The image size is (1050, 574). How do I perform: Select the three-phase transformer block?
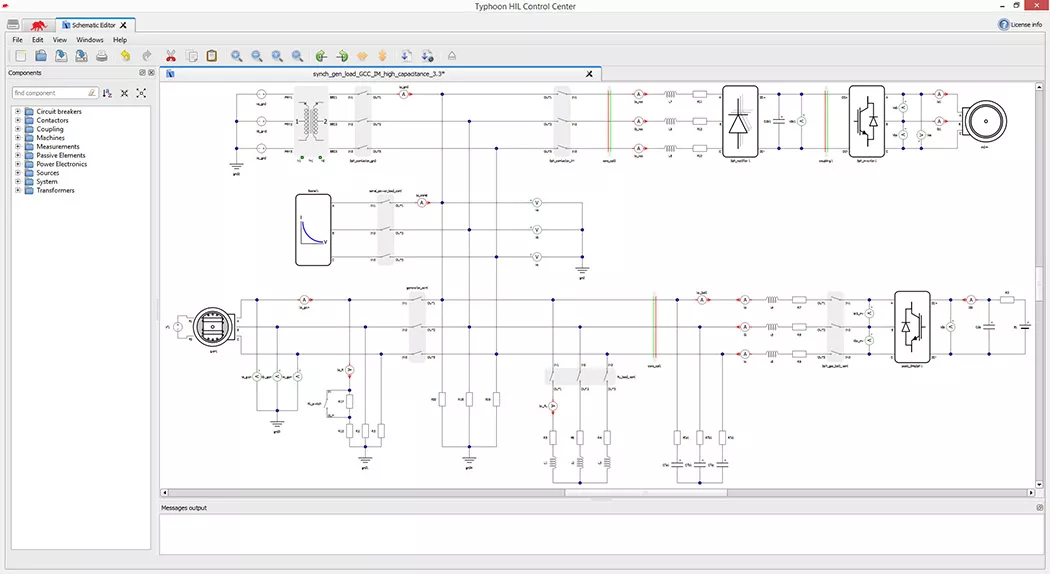[x=311, y=122]
